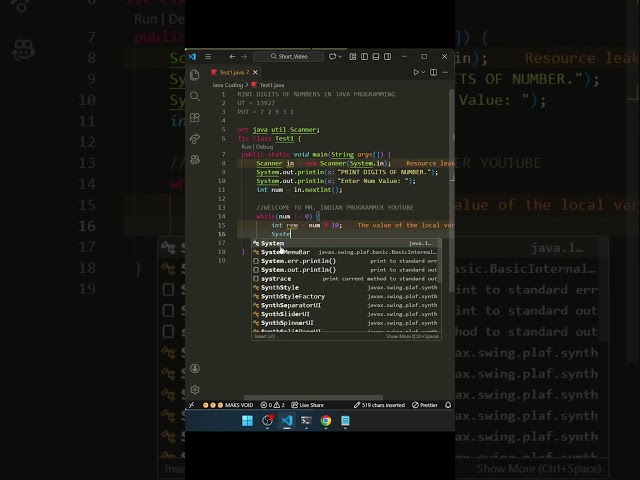Click the Debug CodeLens above main
The image size is (640, 480).
pyautogui.click(x=264, y=147)
